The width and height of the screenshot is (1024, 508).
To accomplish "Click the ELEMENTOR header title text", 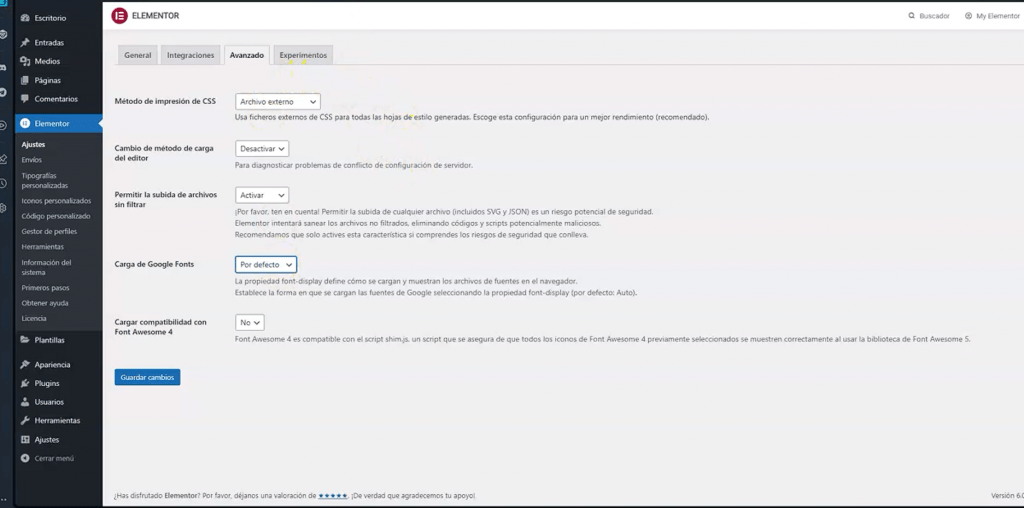I will [155, 16].
